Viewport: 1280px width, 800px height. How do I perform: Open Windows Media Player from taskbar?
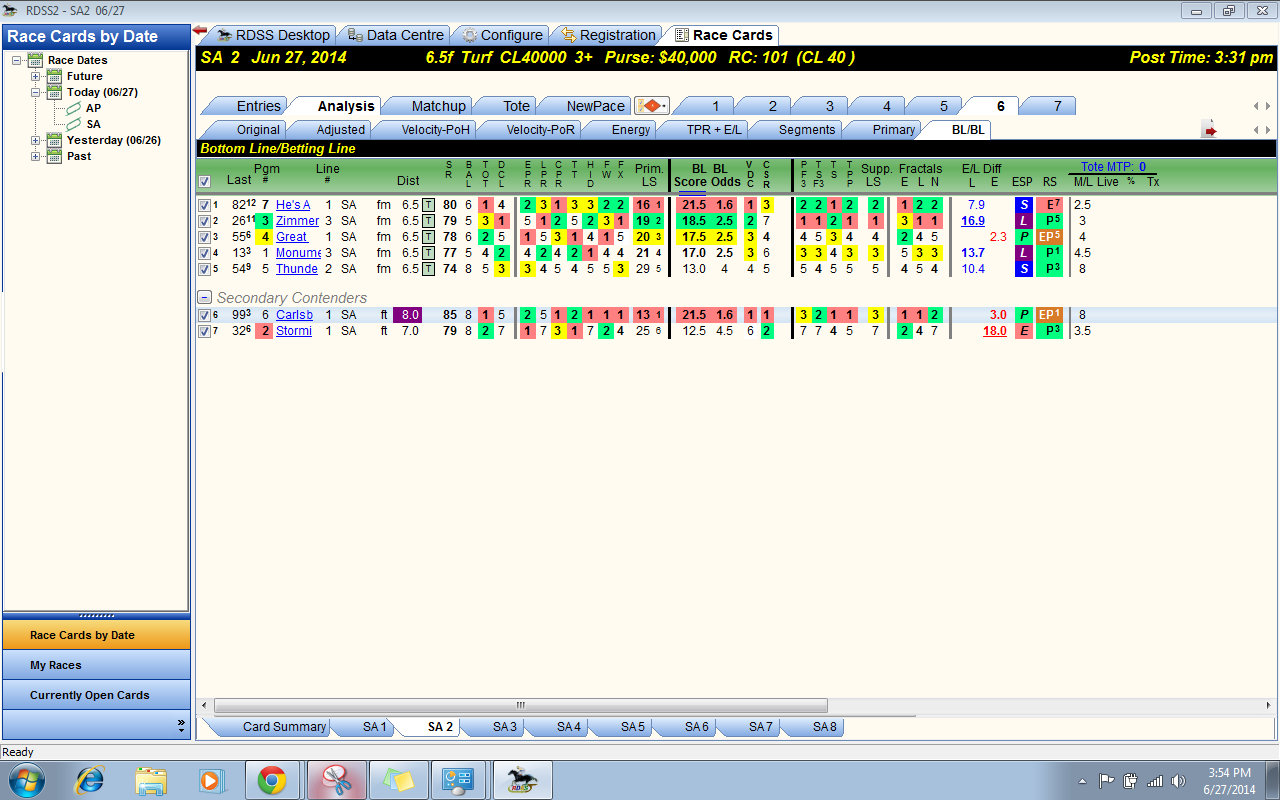[x=211, y=780]
